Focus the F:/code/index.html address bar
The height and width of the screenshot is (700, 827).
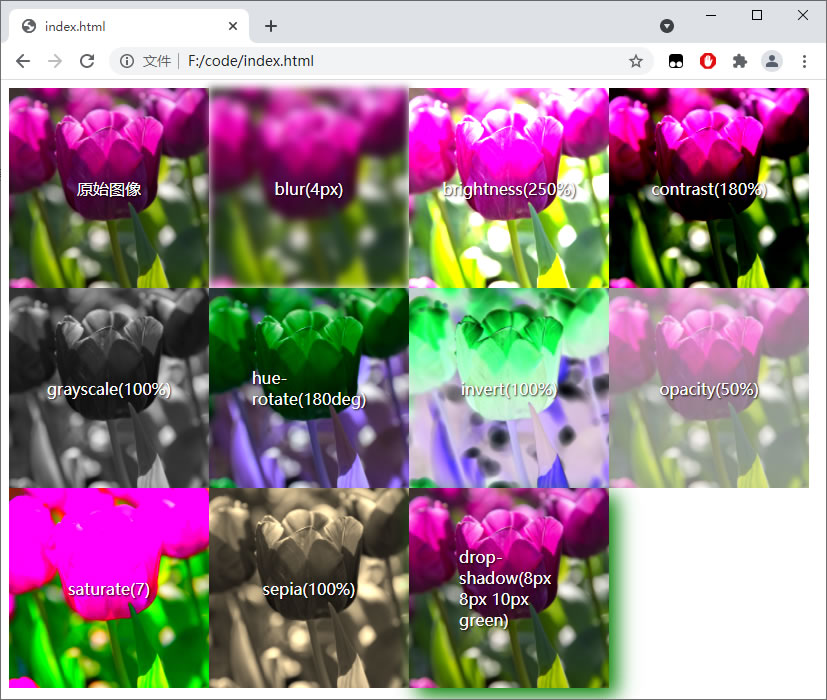point(381,61)
